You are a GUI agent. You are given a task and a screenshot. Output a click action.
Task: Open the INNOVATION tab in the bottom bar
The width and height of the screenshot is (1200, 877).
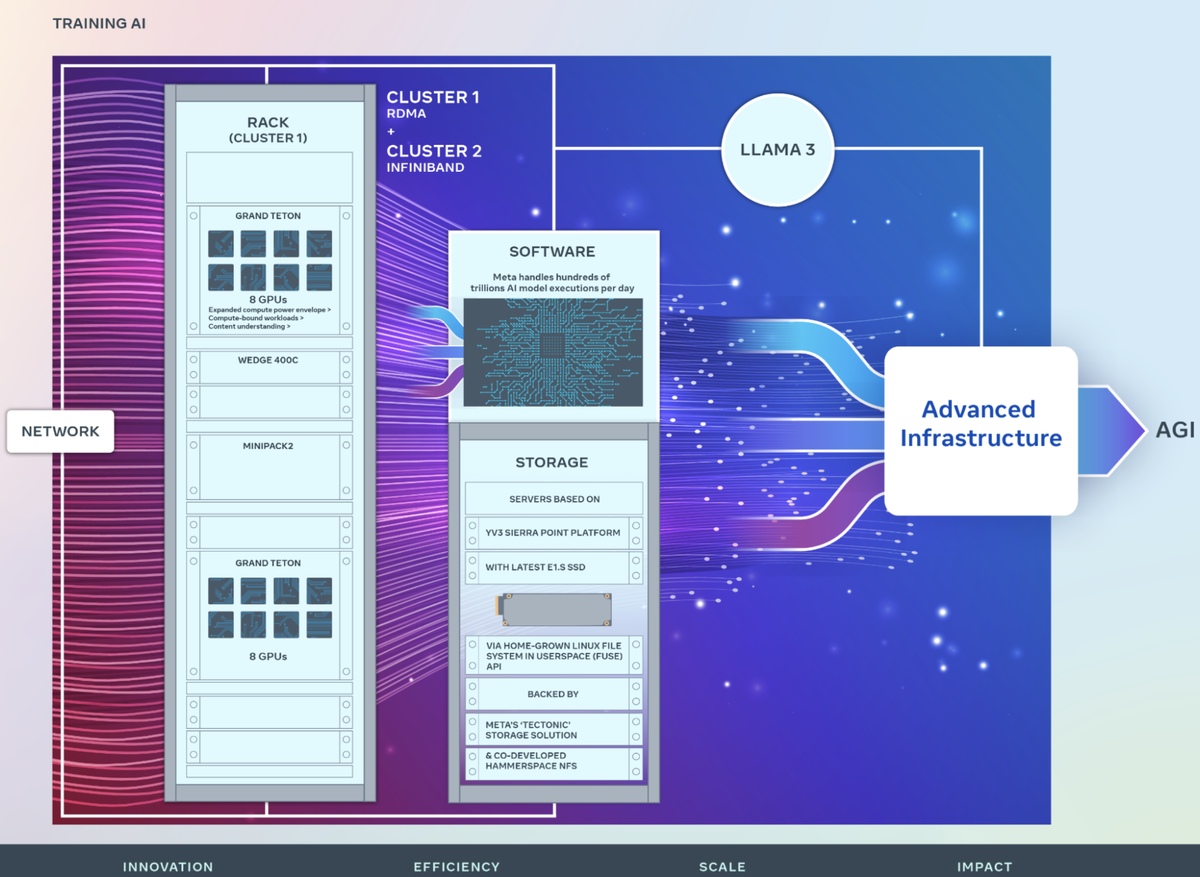coord(168,866)
